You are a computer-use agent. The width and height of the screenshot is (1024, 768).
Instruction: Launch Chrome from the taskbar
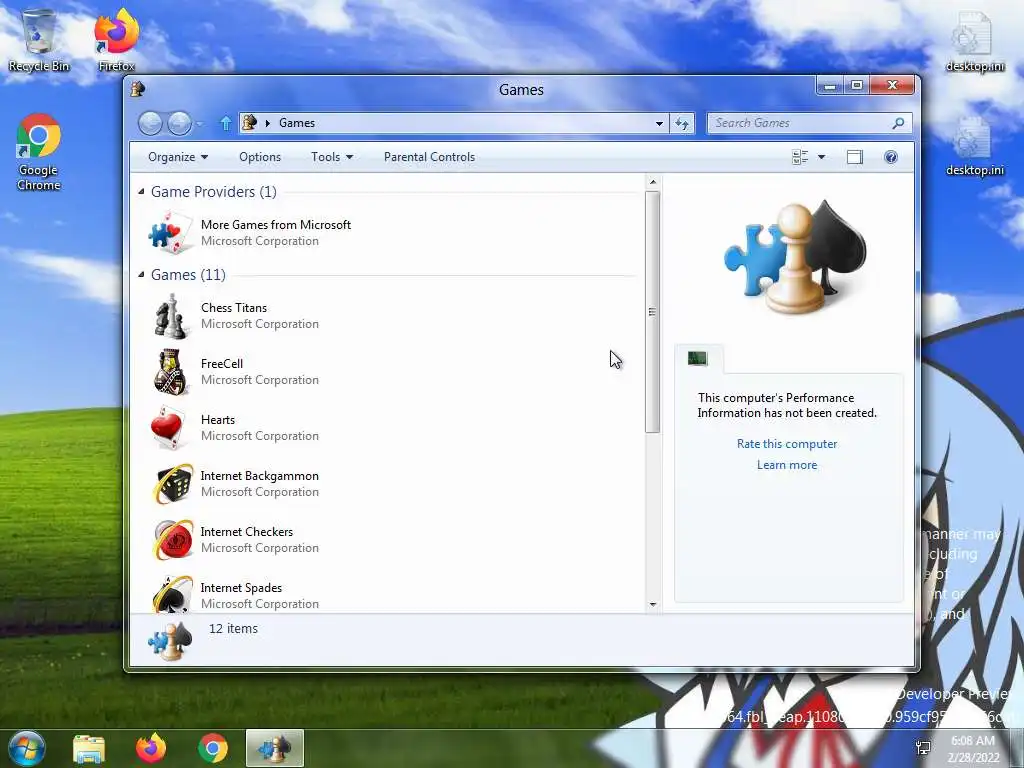213,748
